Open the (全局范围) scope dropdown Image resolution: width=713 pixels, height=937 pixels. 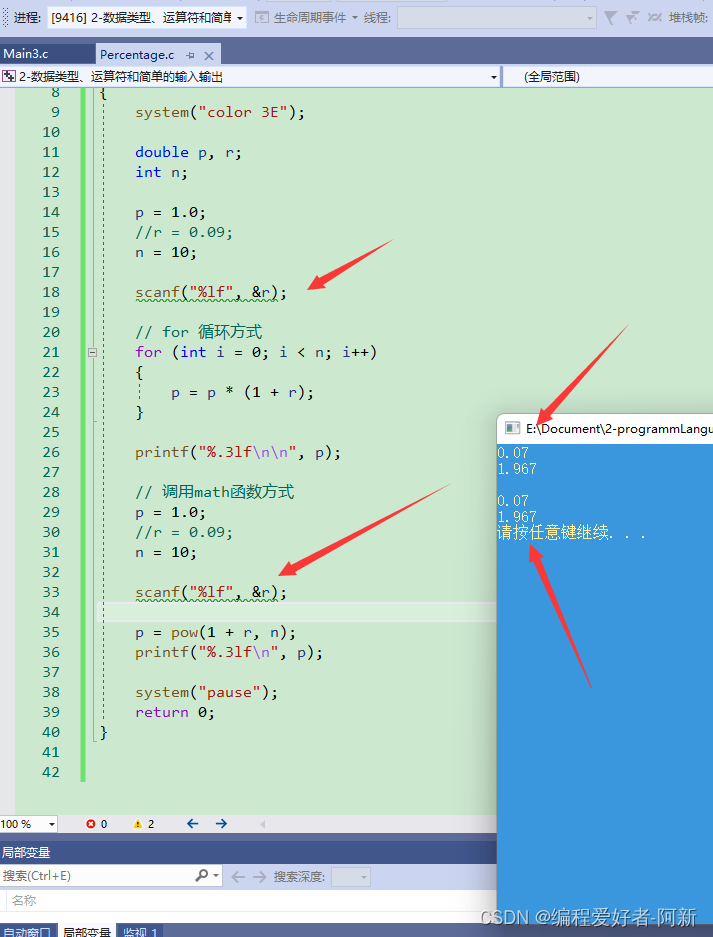tap(608, 76)
